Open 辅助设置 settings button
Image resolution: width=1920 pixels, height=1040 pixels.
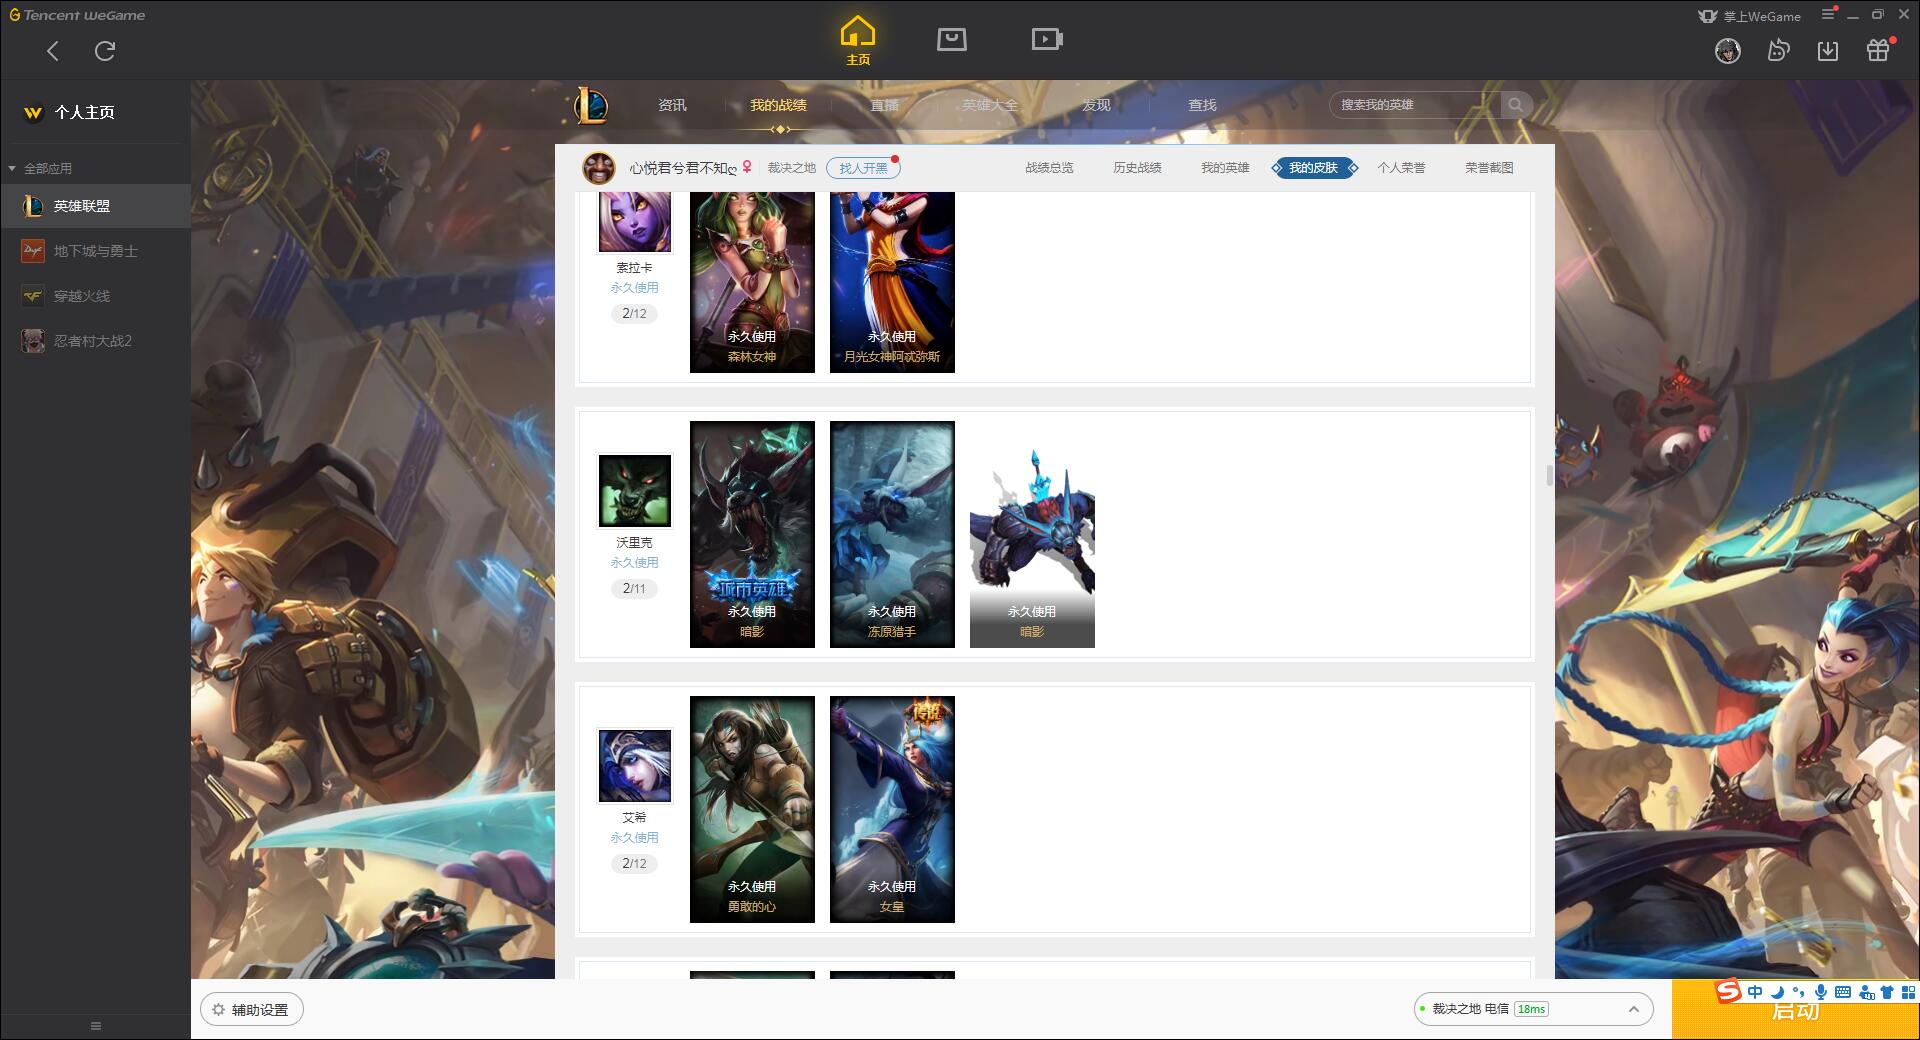tap(252, 1010)
